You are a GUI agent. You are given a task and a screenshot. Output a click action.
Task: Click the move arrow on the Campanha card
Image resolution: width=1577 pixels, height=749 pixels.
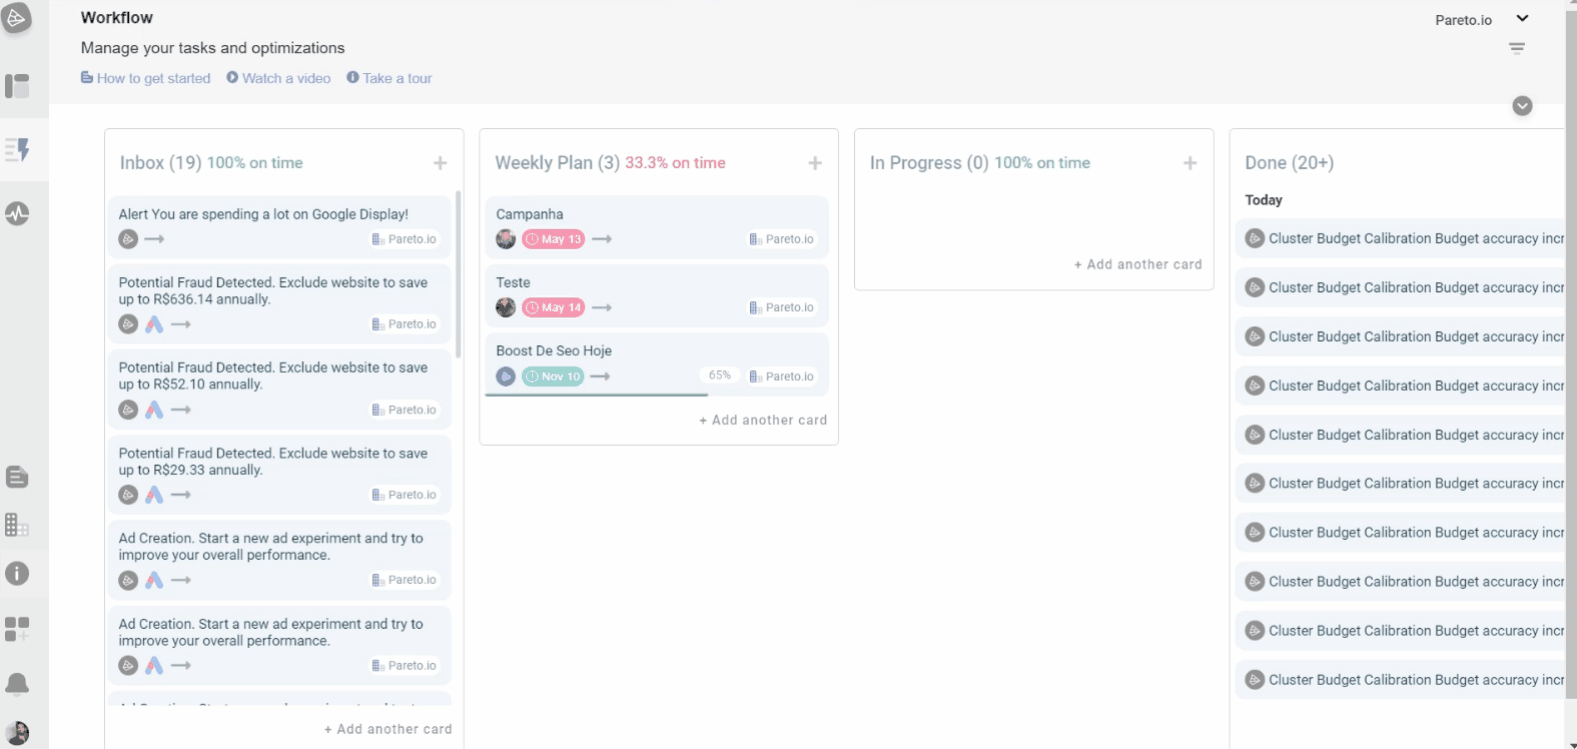pos(602,239)
